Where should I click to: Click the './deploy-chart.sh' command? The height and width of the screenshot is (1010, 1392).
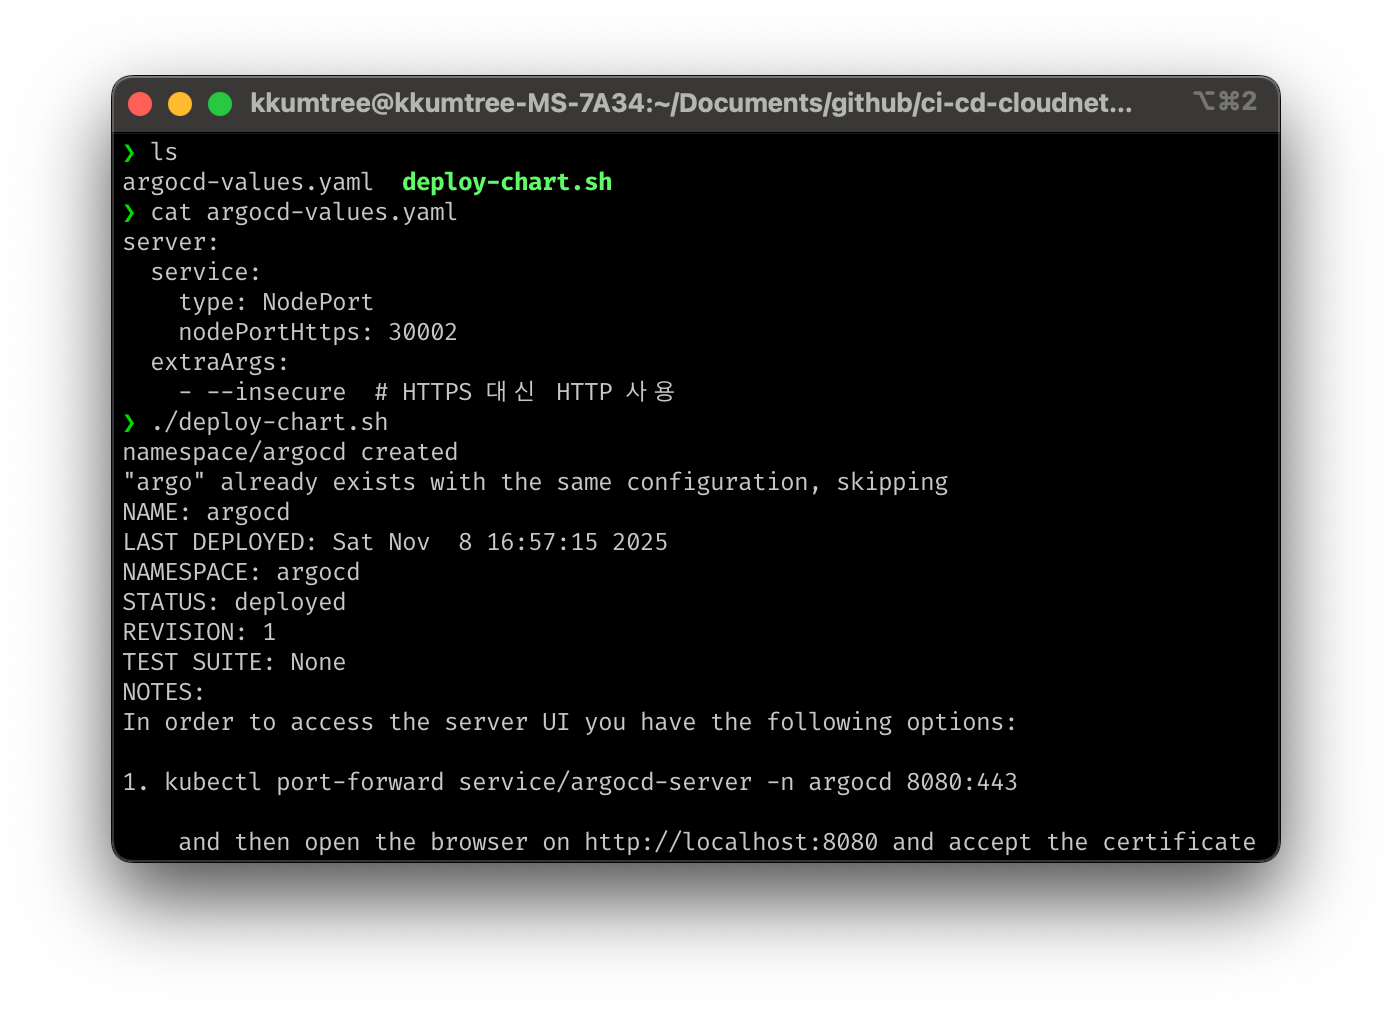(269, 422)
